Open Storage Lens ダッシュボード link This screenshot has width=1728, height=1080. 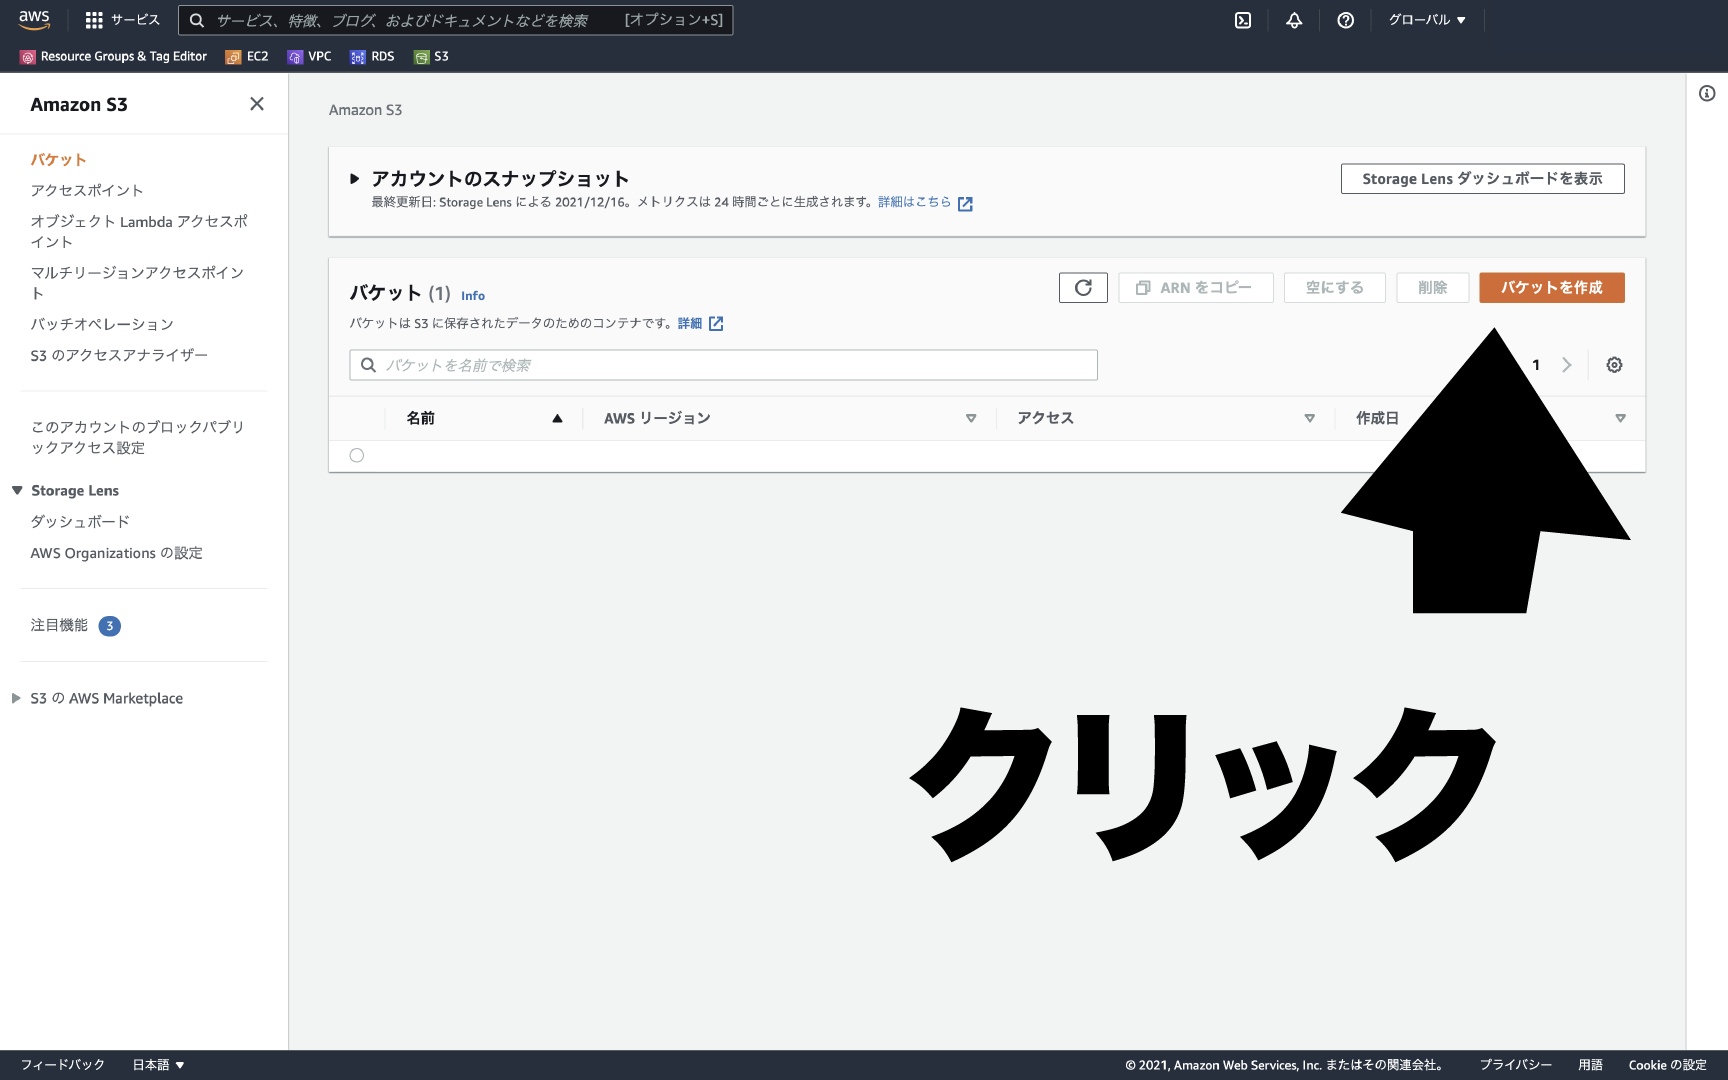[80, 522]
